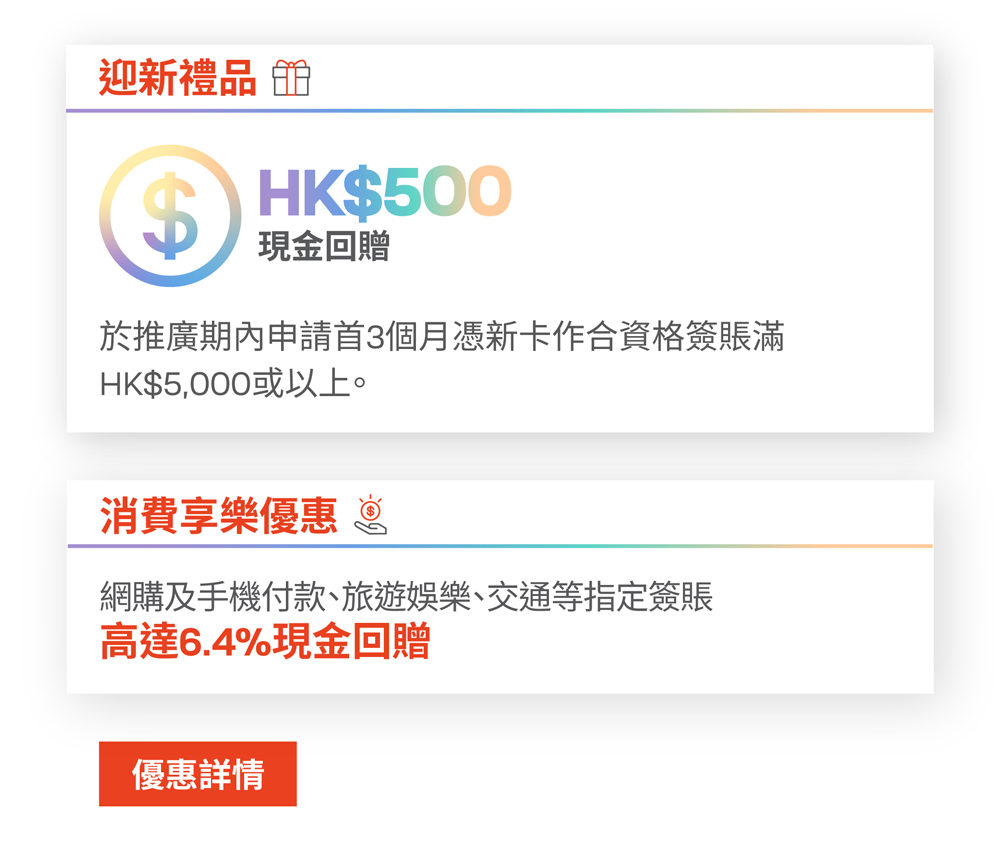The height and width of the screenshot is (847, 1000).
Task: Click the hand holding coin icon
Action: click(x=371, y=515)
